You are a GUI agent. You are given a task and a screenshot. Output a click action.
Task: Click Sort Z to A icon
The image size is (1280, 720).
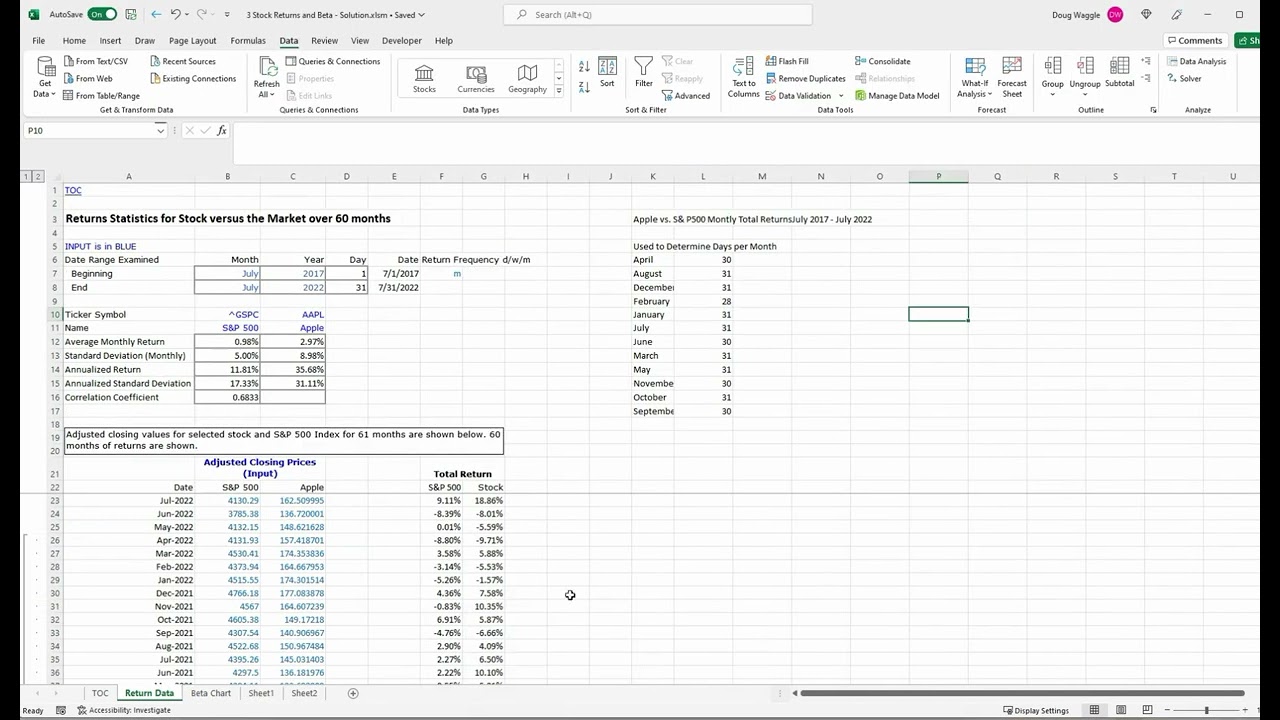click(584, 87)
